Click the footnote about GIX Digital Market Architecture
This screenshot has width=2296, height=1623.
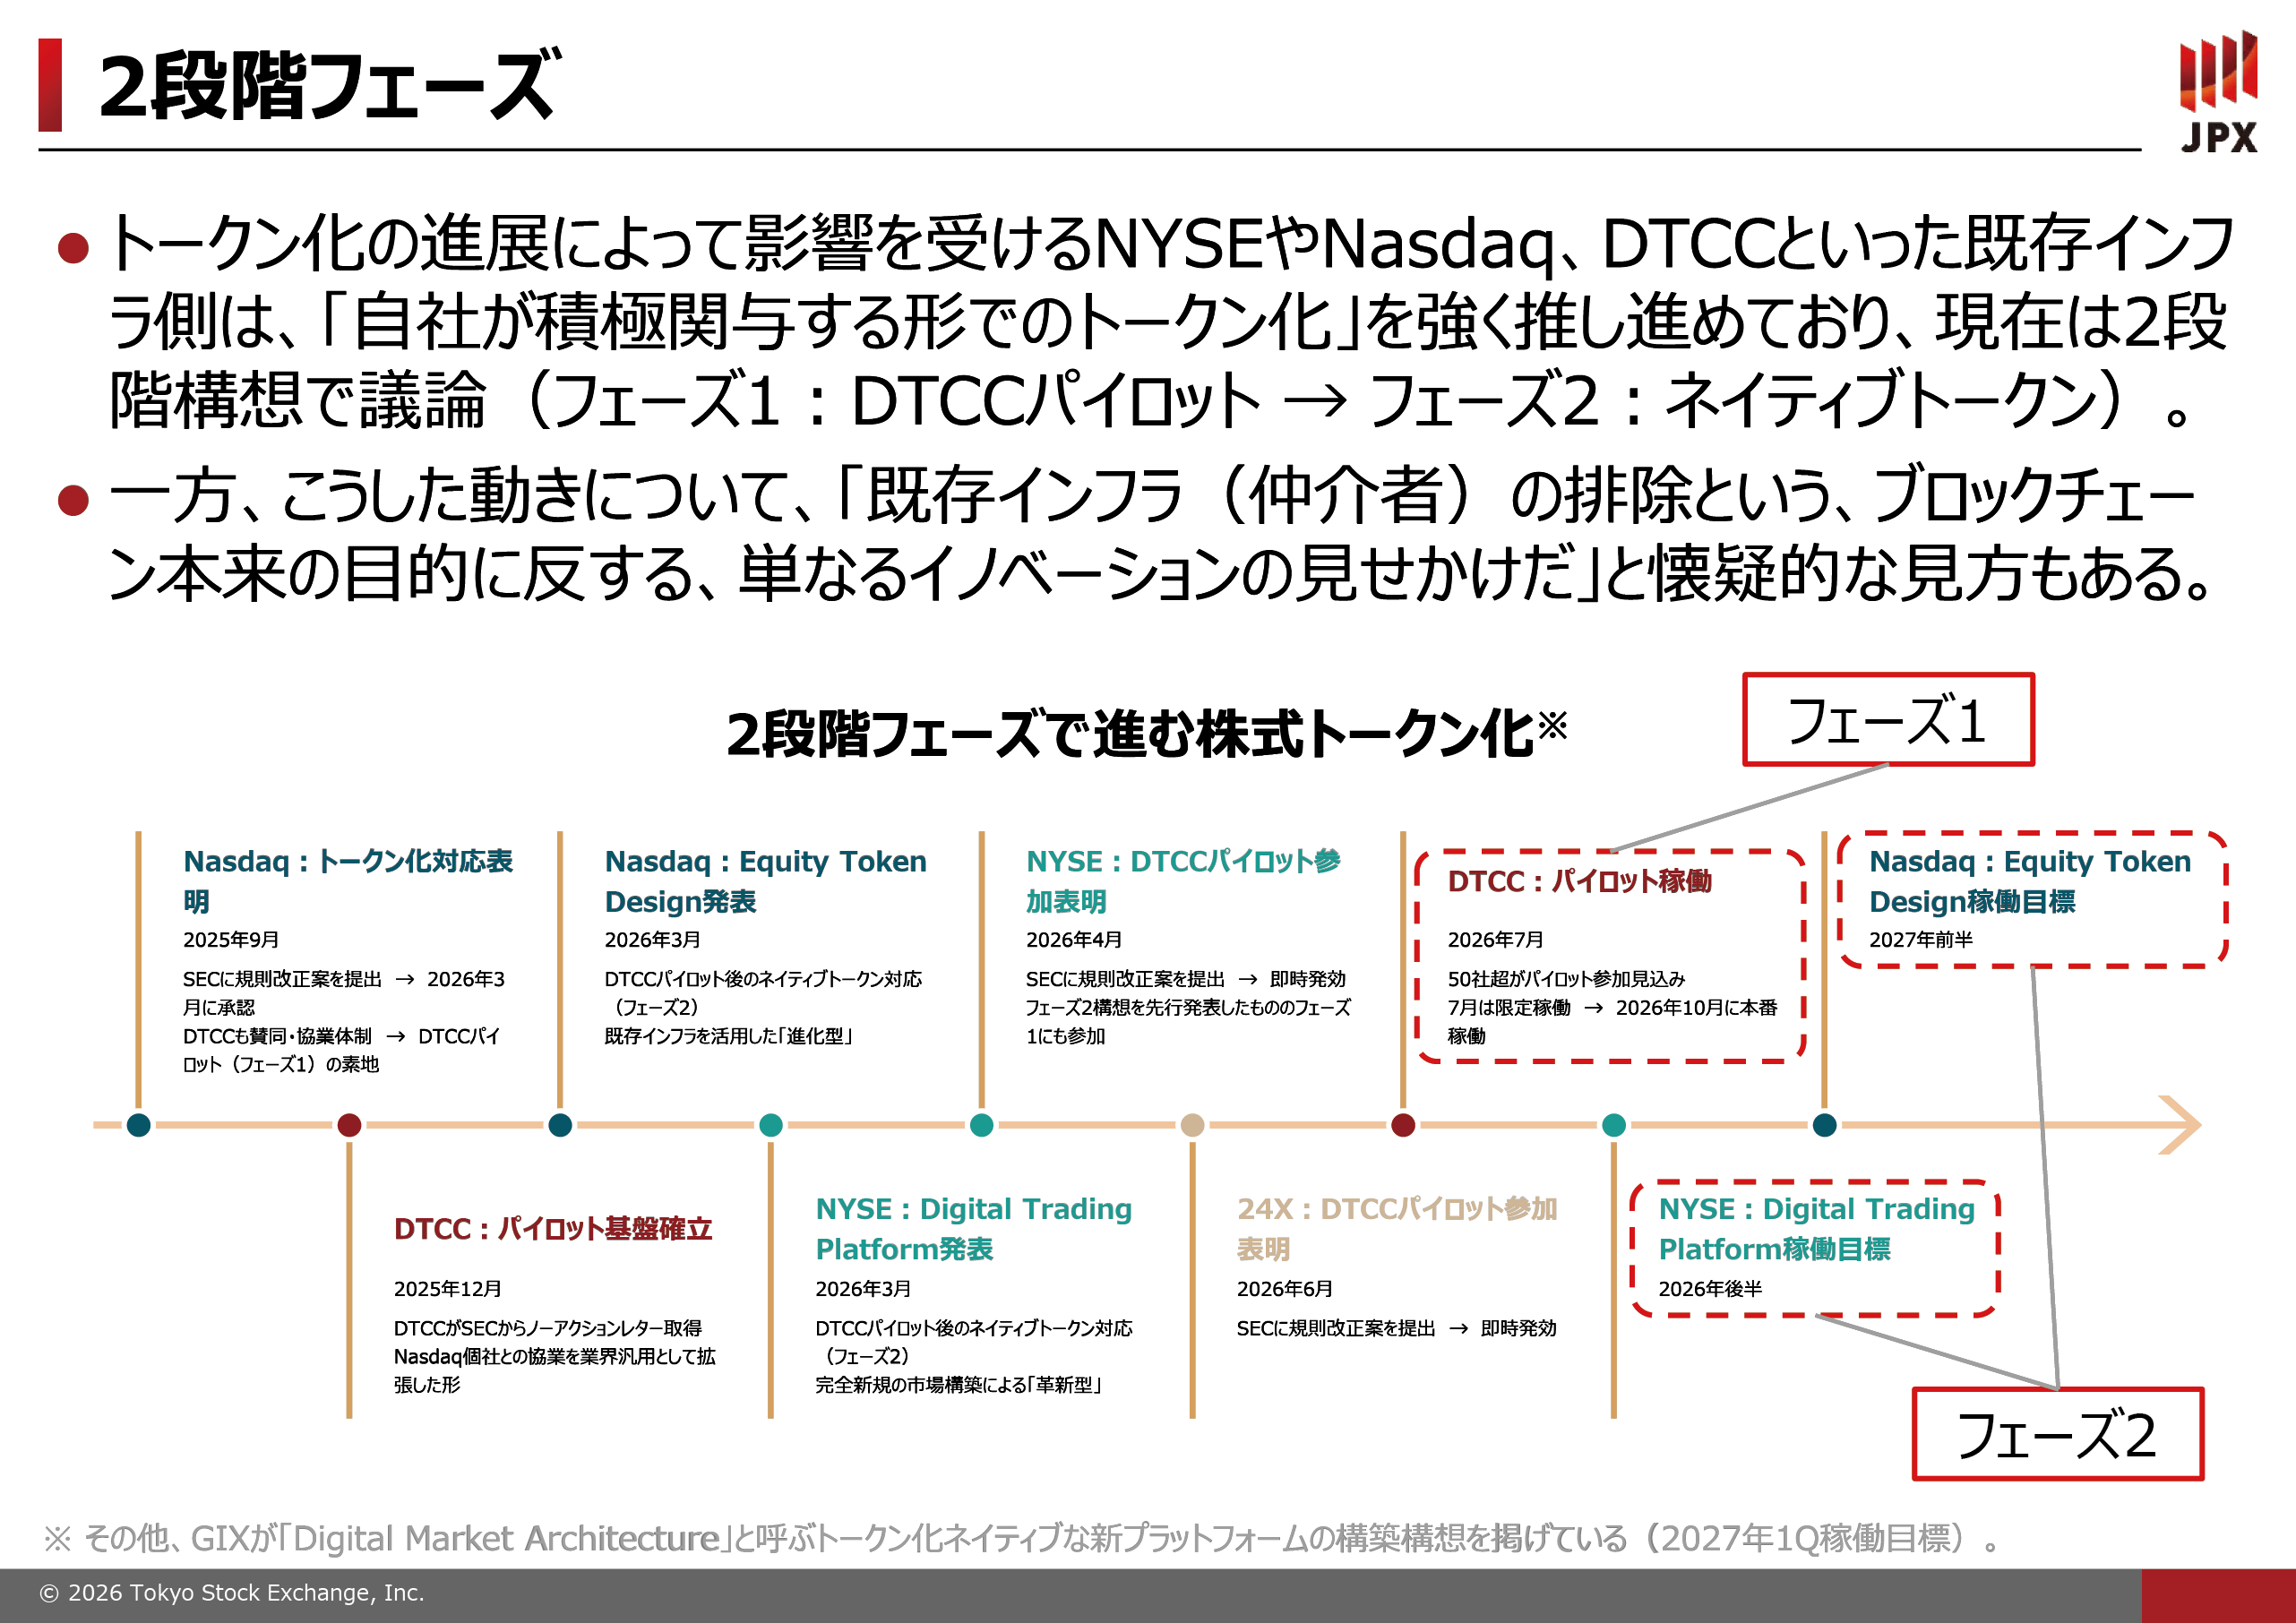point(1021,1538)
